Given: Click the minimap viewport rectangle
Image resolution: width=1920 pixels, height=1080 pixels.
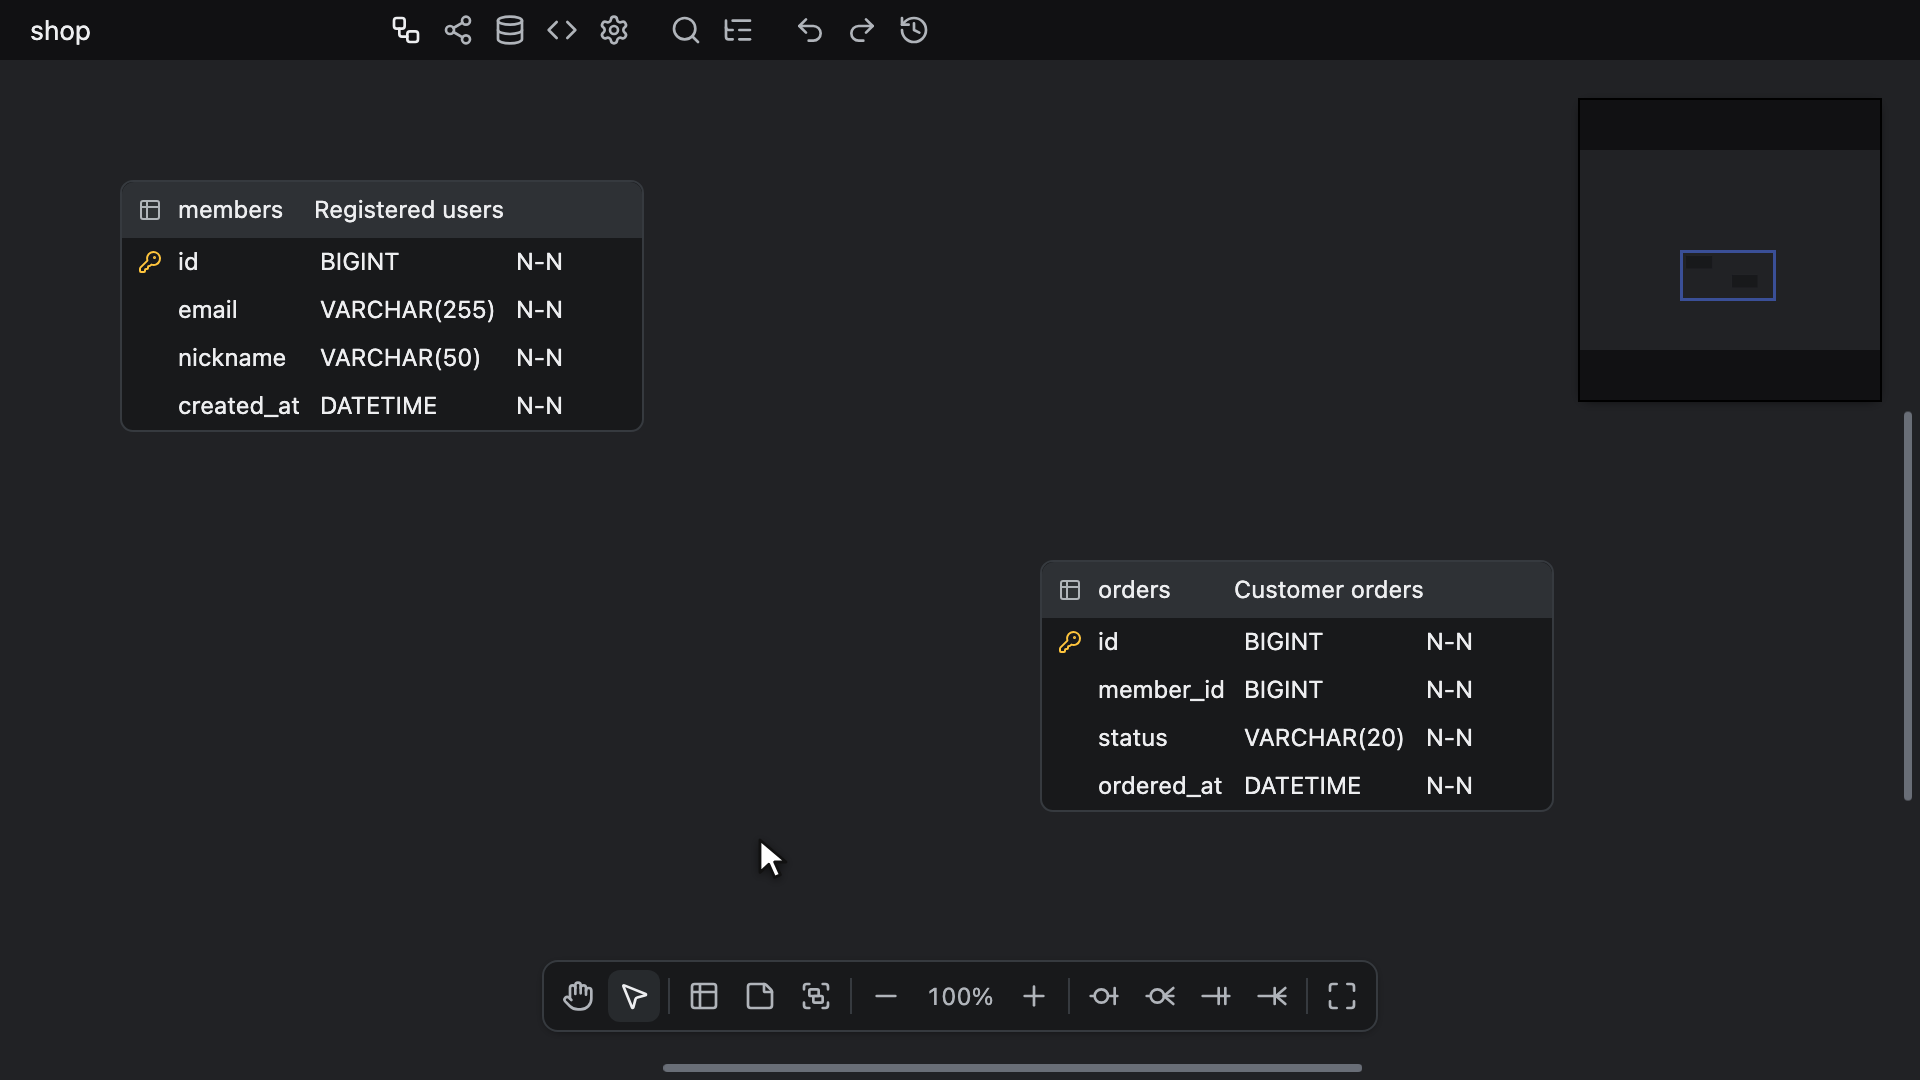Looking at the screenshot, I should point(1728,275).
